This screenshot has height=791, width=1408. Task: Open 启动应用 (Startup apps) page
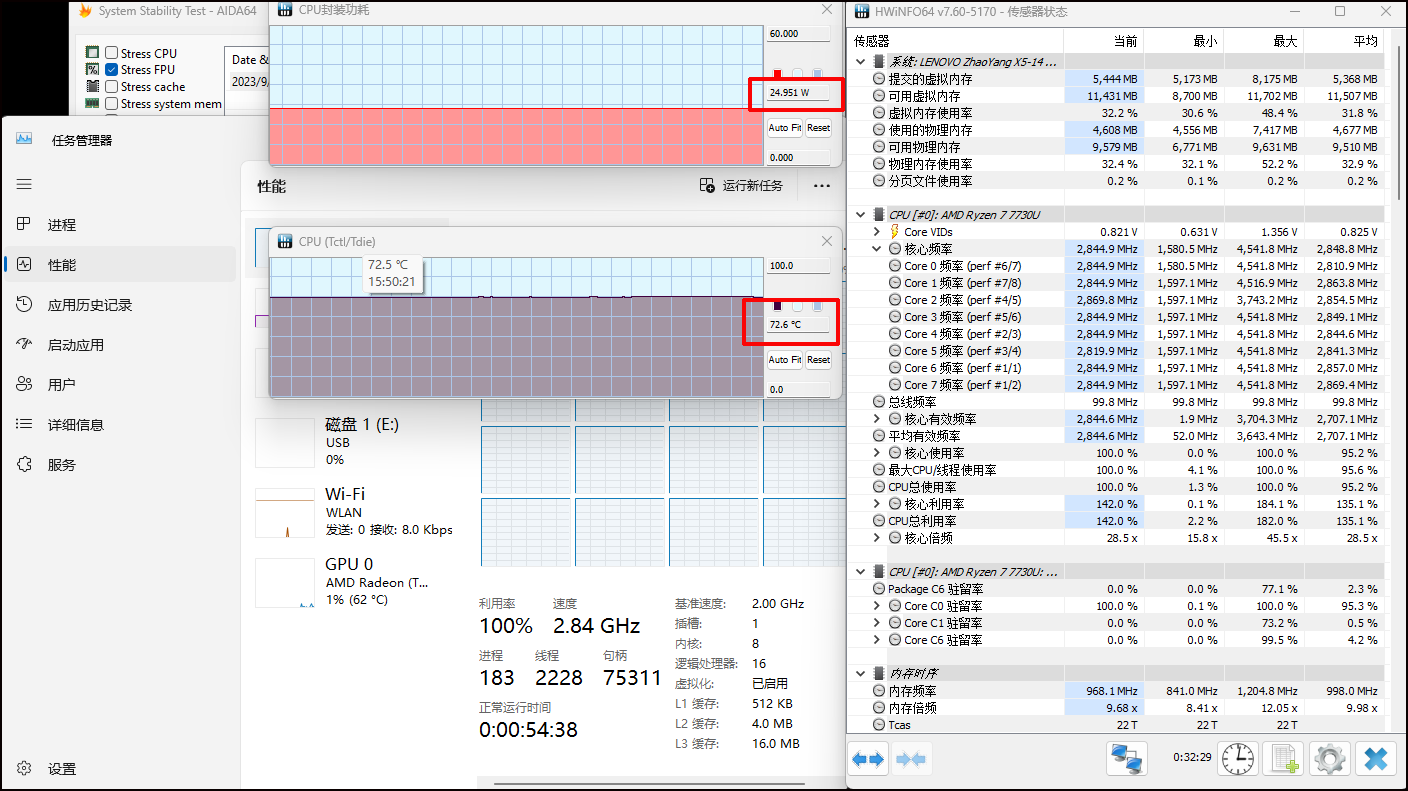pos(76,345)
